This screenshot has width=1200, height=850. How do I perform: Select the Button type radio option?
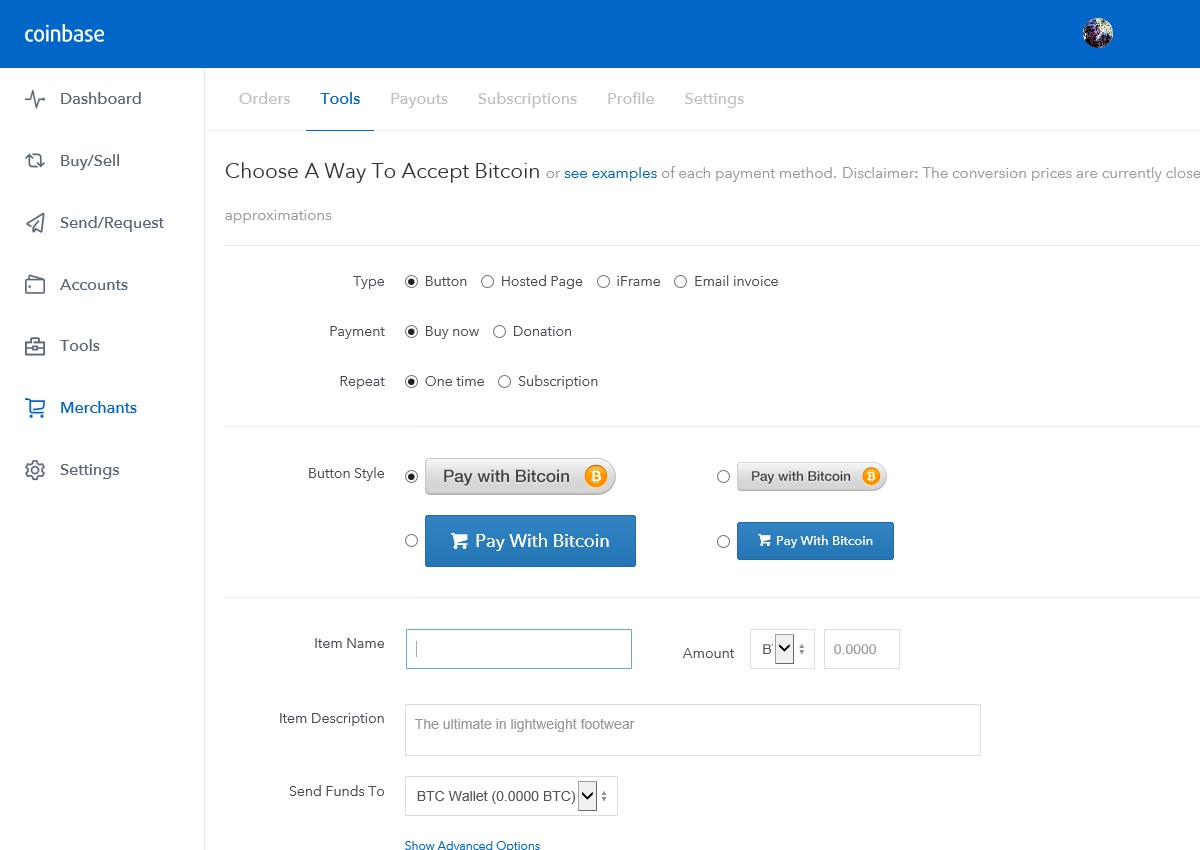[x=411, y=282]
